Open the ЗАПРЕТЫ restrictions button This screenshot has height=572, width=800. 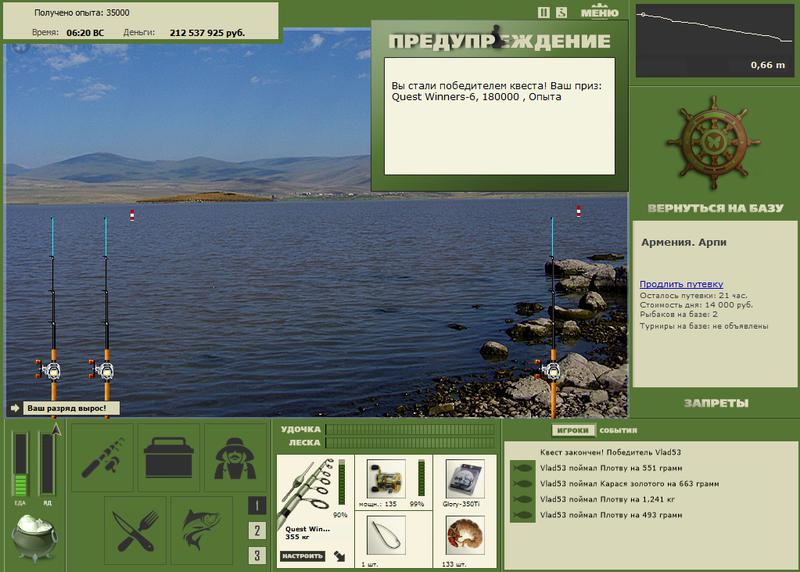(716, 403)
